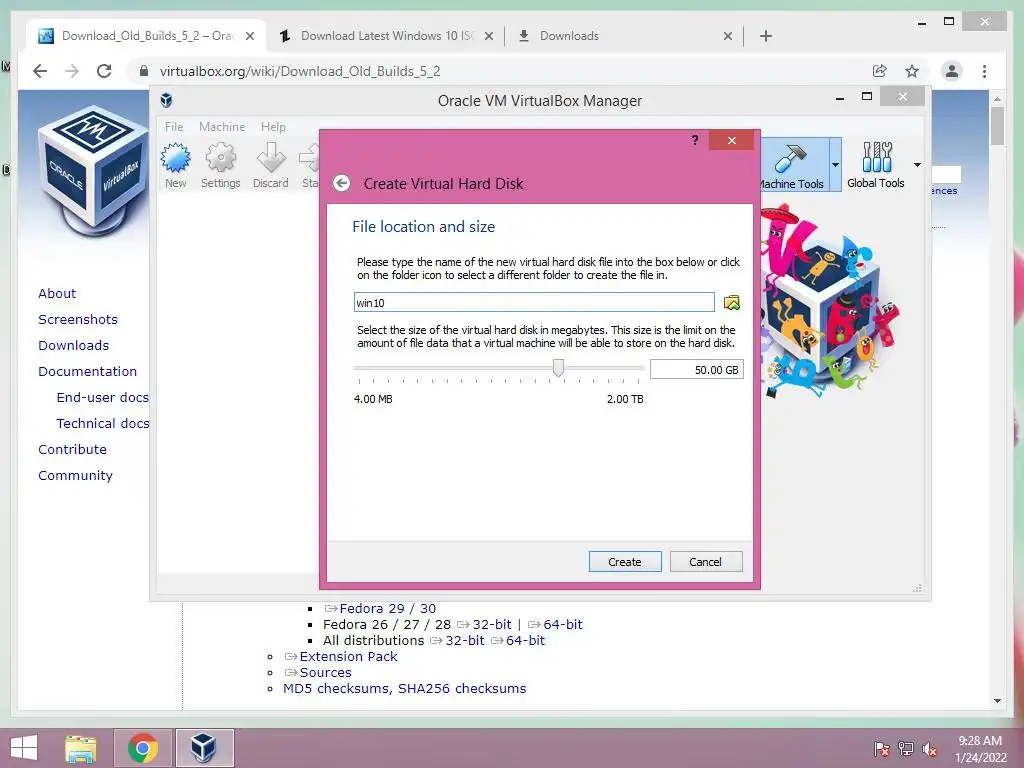This screenshot has height=768, width=1024.
Task: Open Chrome three-dot menu
Action: (x=984, y=71)
